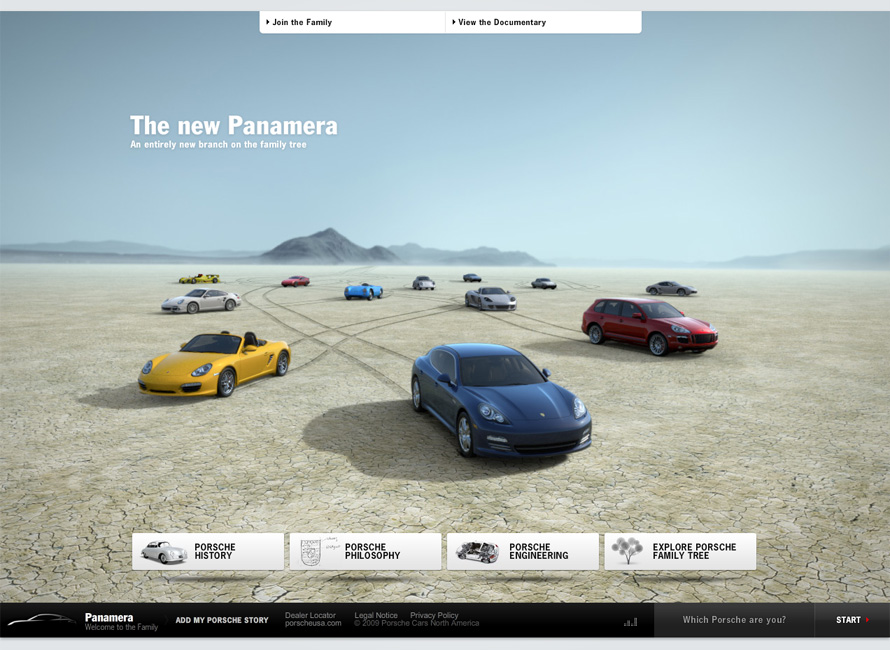Select the gray coupe at far right
Viewport: 890px width, 650px height.
pos(671,288)
